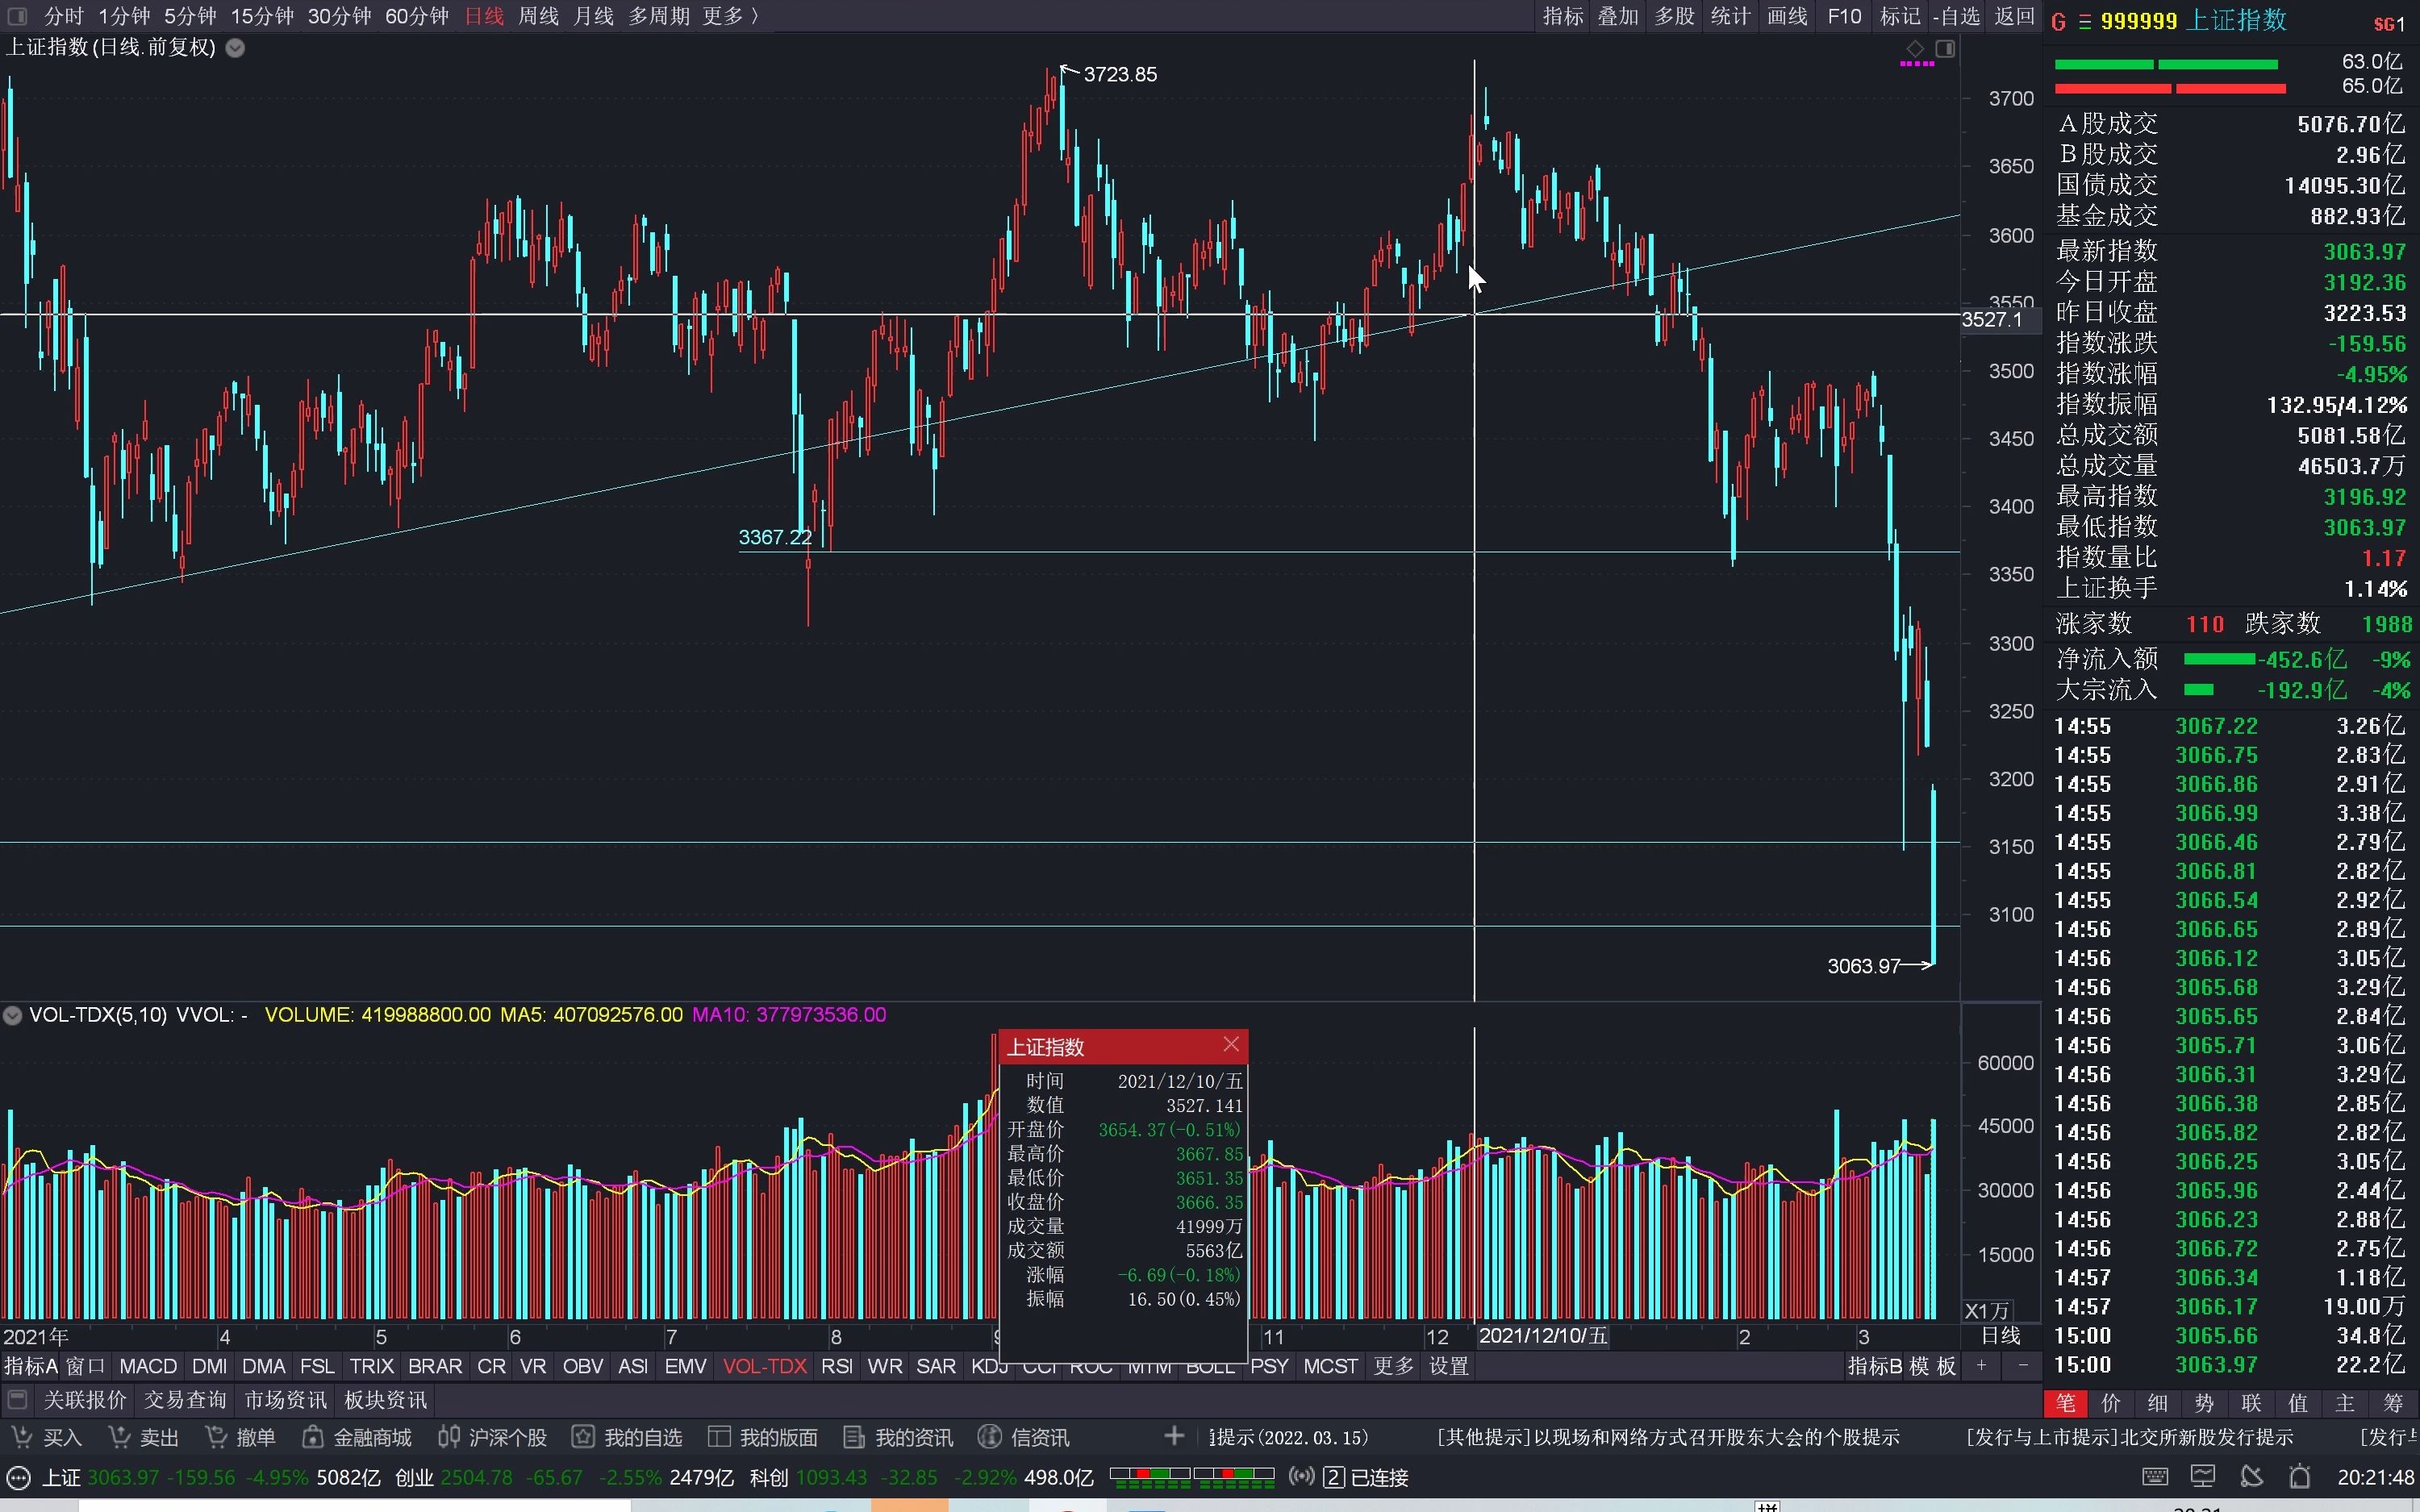Click the 设置 indicator settings button

pos(1448,1366)
